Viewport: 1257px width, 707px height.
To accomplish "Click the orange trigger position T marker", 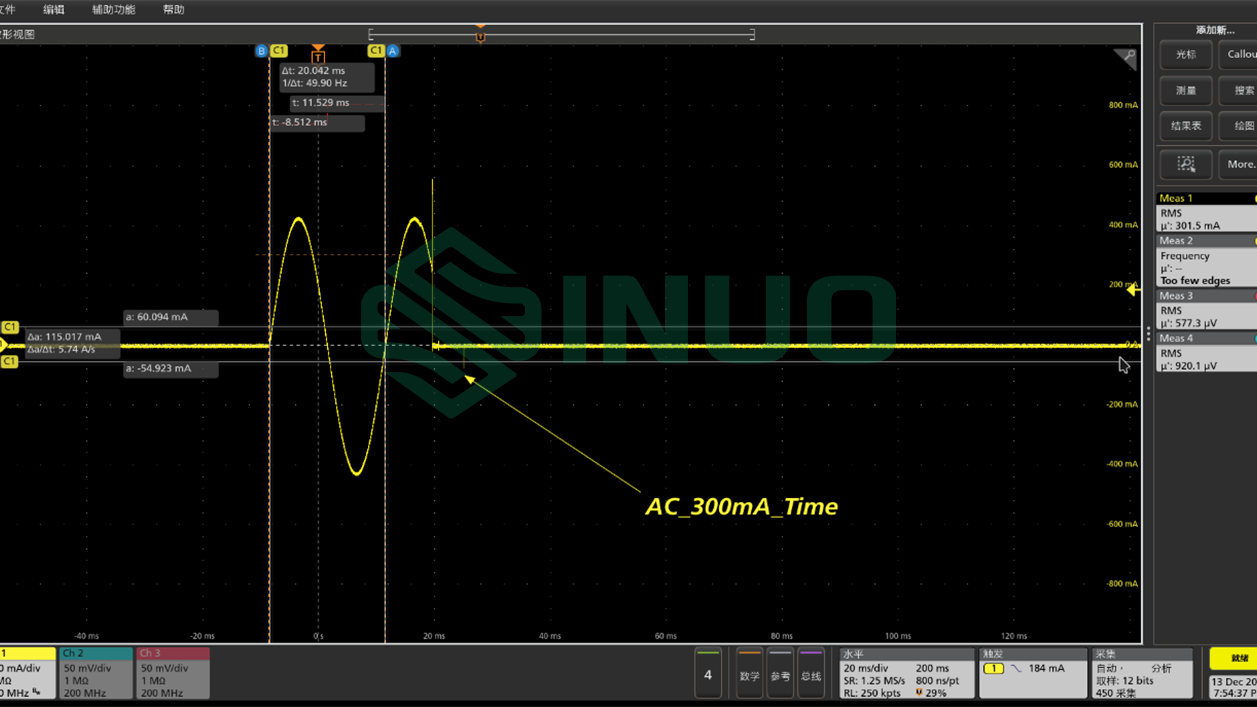I will tap(318, 54).
